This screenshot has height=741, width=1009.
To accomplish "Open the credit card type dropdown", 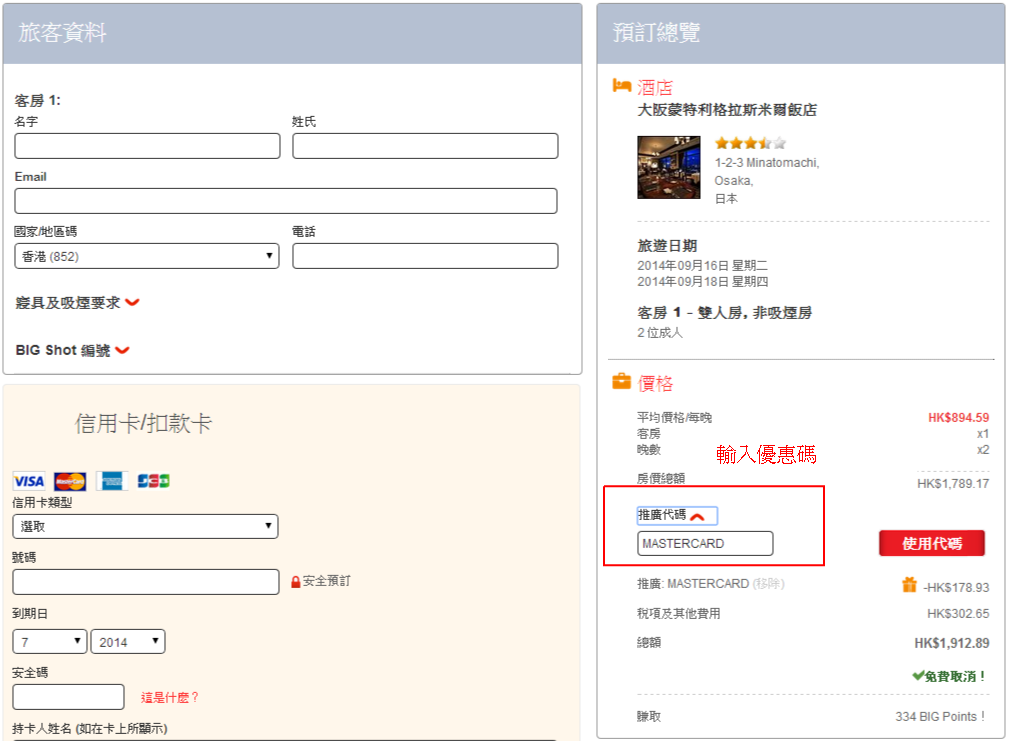I will (145, 526).
